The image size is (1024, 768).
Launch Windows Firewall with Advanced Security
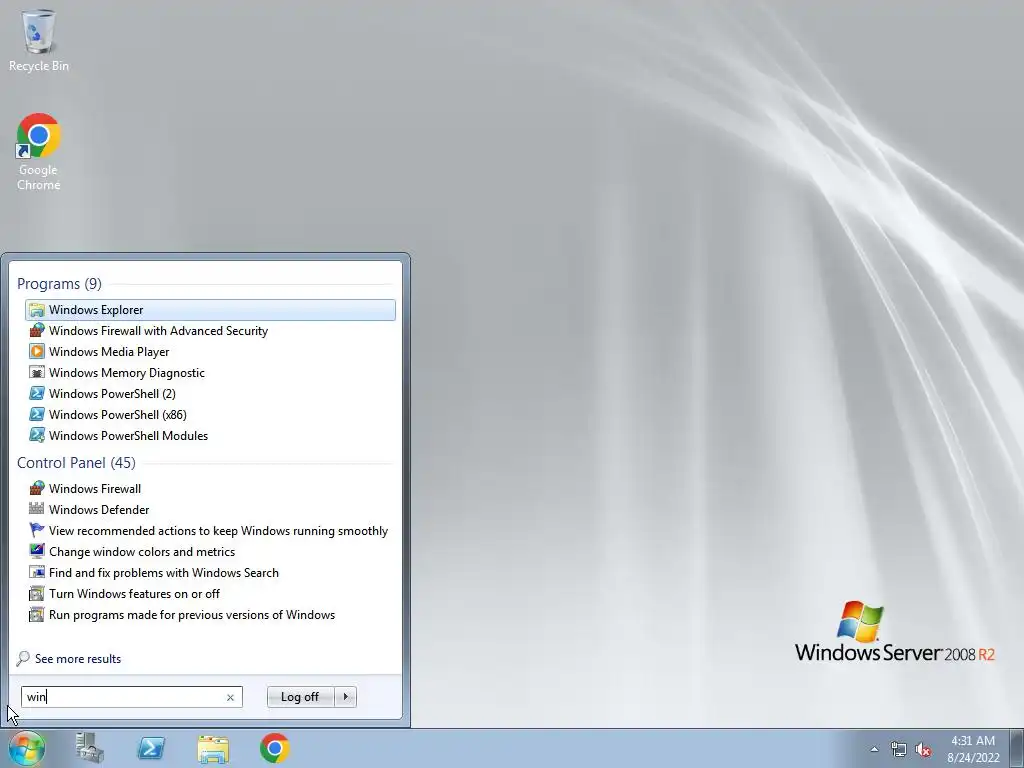coord(210,330)
